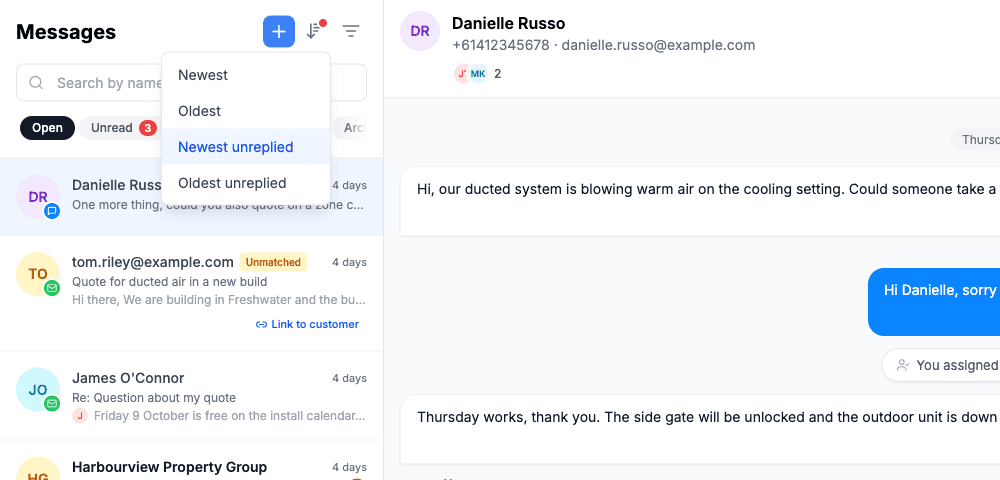The height and width of the screenshot is (480, 1000).
Task: Focus the Search by name field
Action: (191, 83)
